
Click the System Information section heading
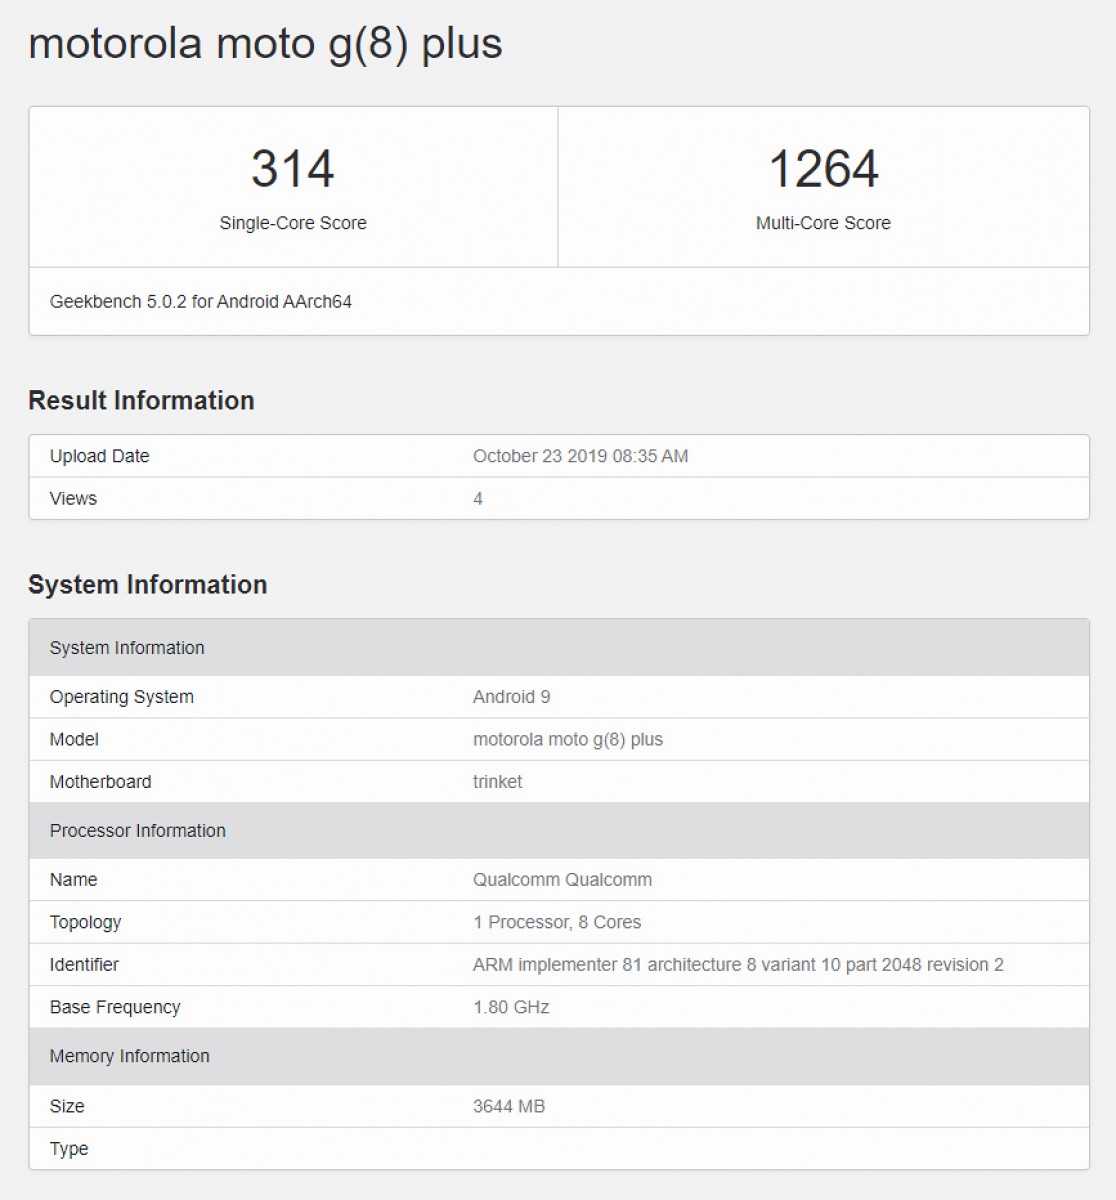coord(147,585)
